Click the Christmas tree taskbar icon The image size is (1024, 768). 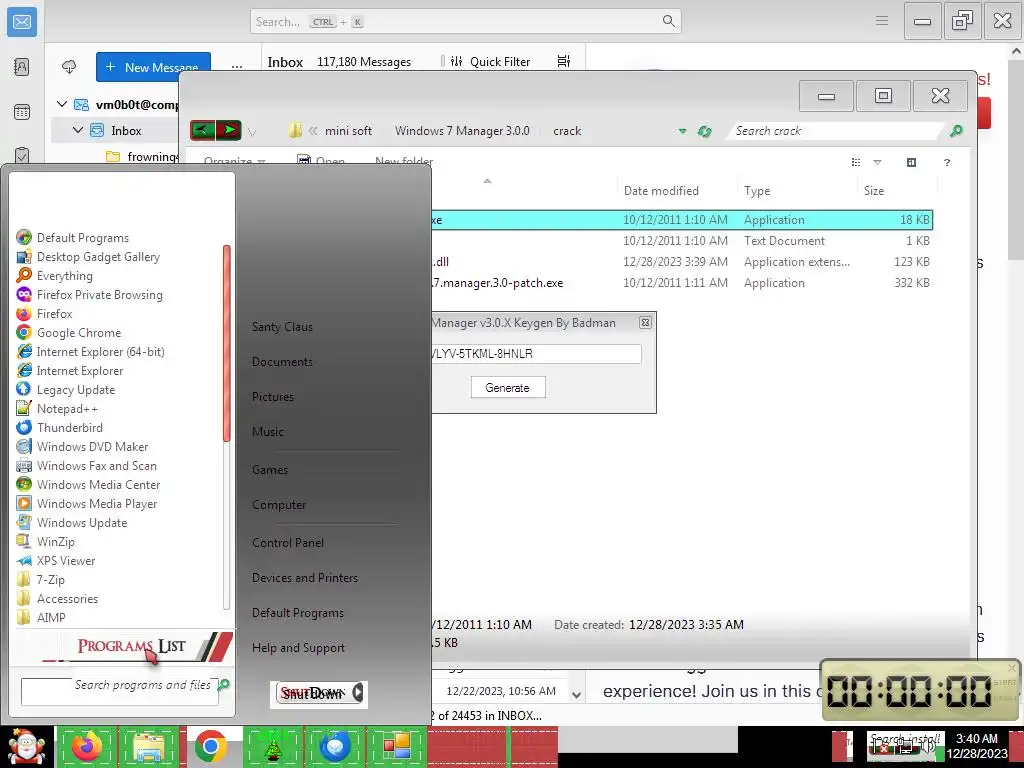tap(273, 746)
